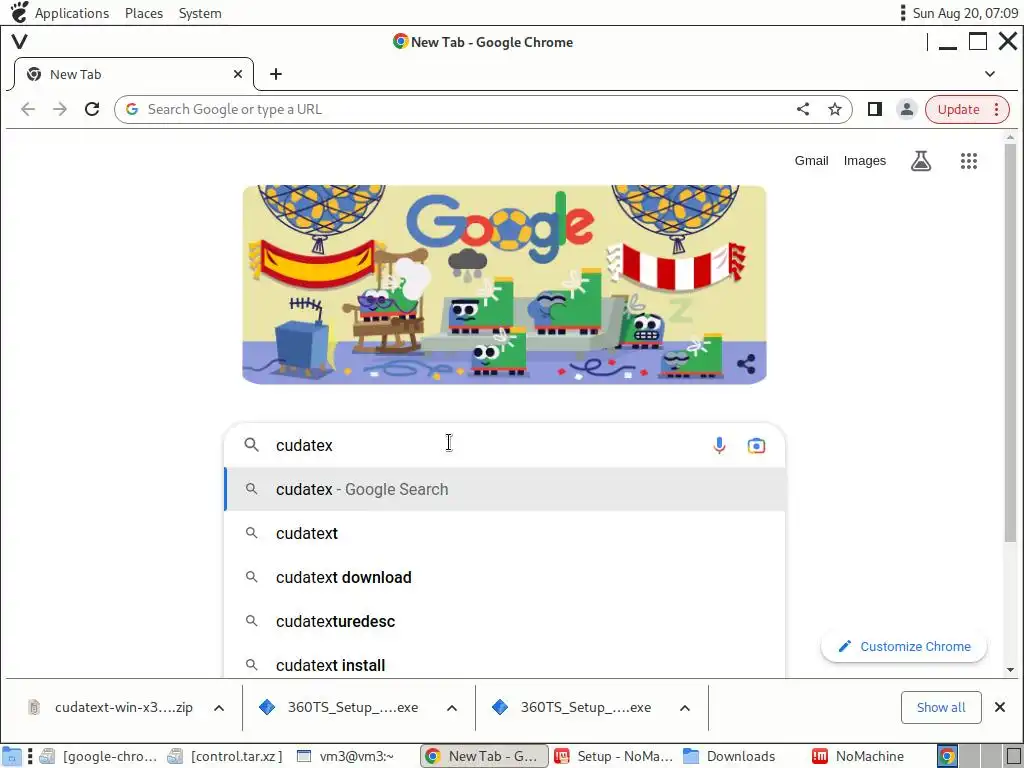Switch to Downloads folder window

pyautogui.click(x=730, y=756)
